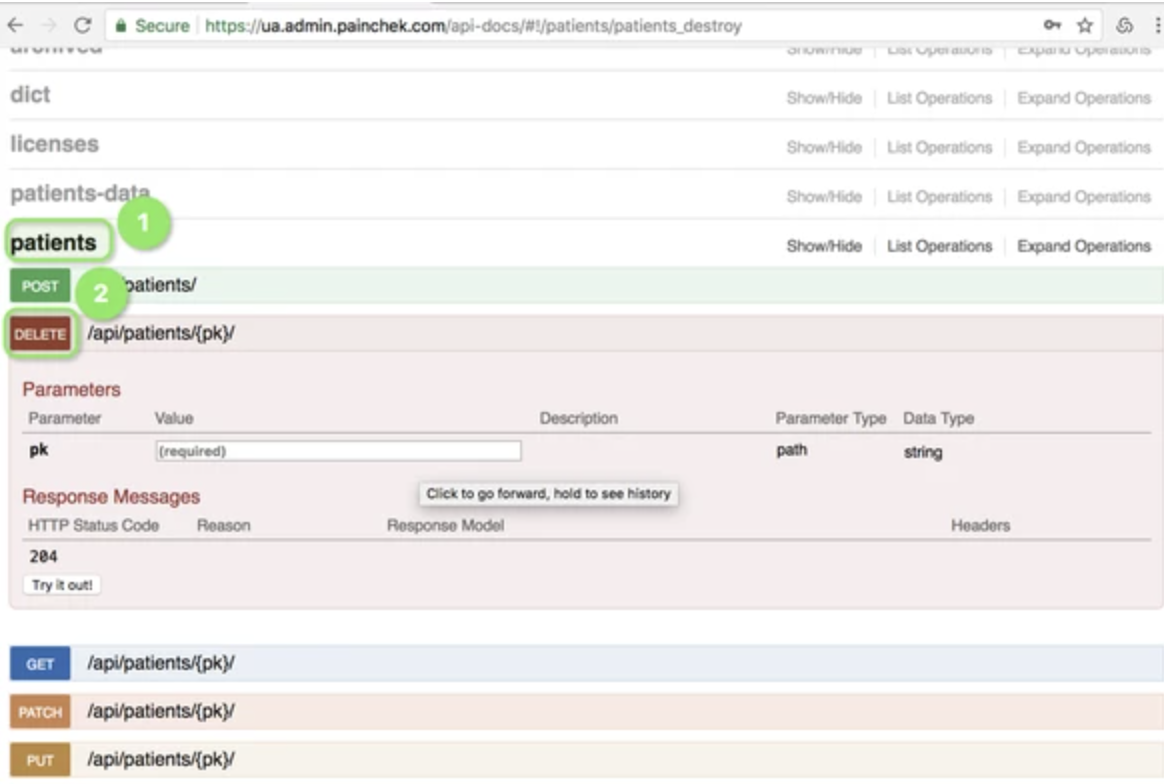The height and width of the screenshot is (784, 1164).
Task: Expand the licenses API section
Action: (x=54, y=143)
